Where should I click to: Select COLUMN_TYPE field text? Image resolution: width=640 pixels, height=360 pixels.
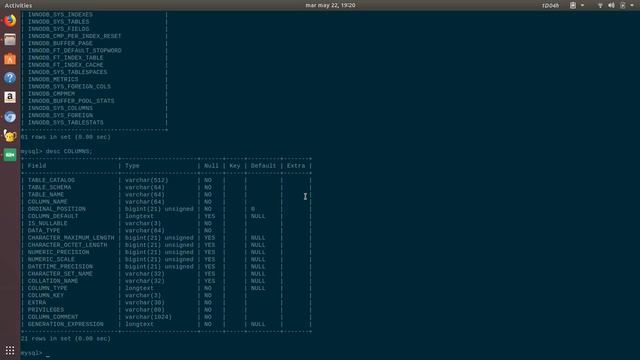tap(48, 288)
